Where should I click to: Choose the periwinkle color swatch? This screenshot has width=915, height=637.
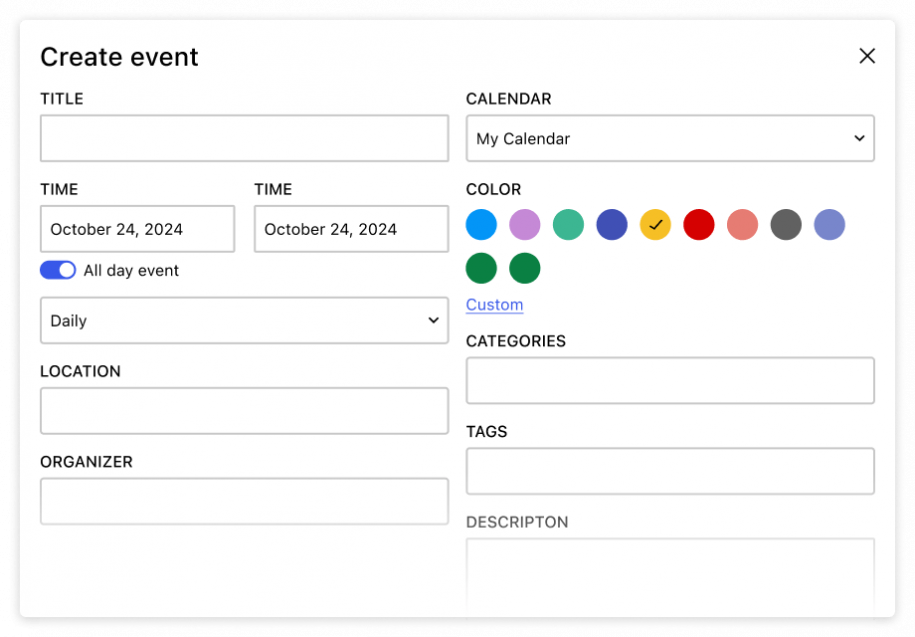830,225
